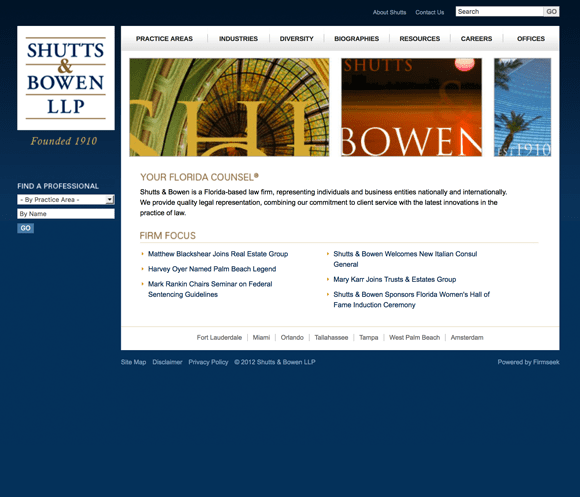Click the top Search text box

pyautogui.click(x=499, y=11)
